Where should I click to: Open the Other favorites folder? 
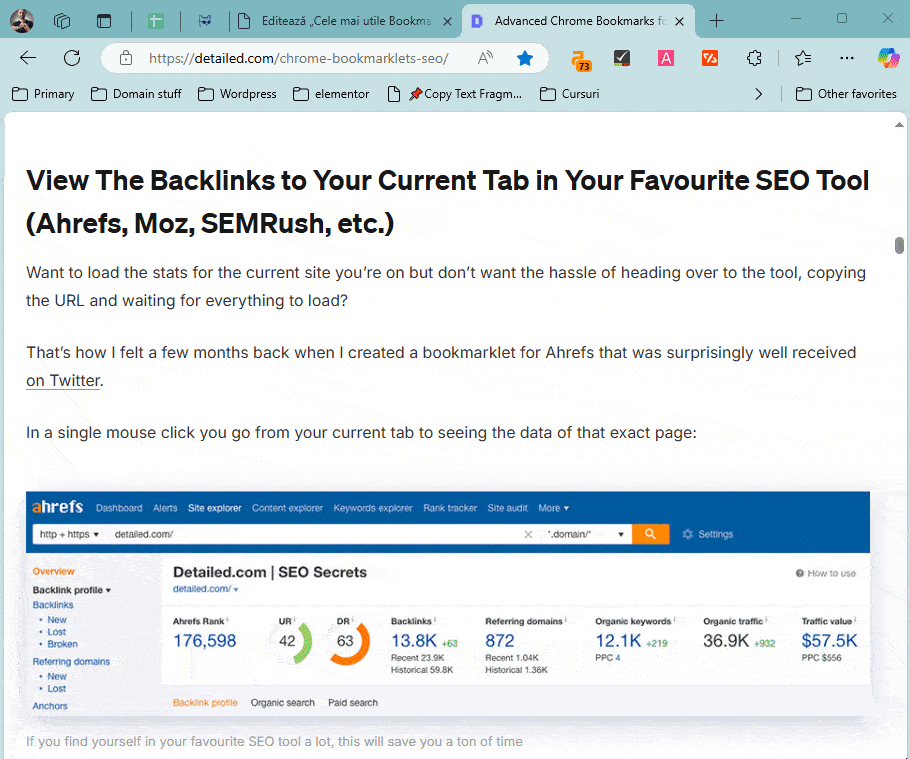[x=846, y=94]
